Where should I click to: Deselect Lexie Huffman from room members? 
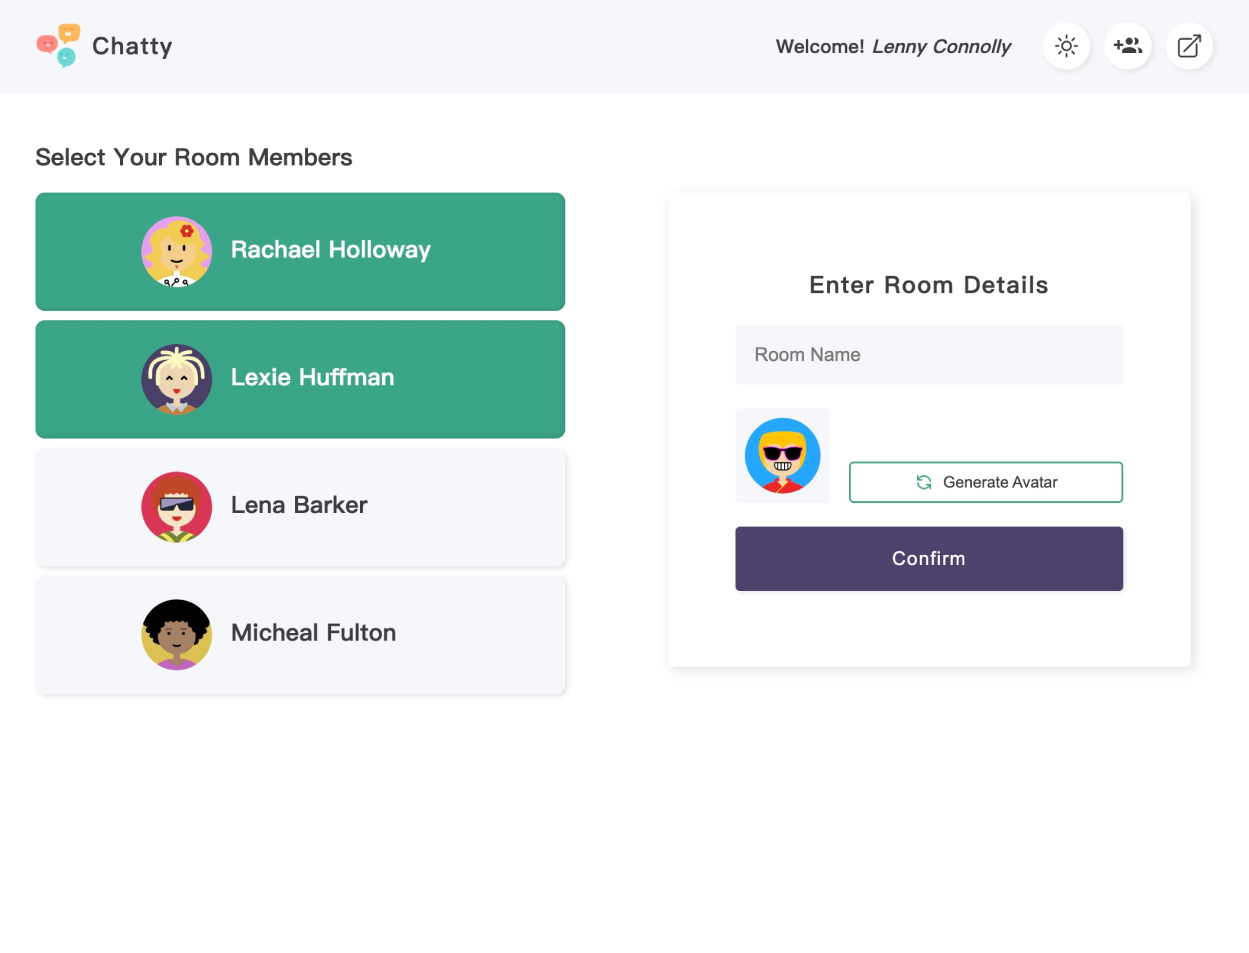300,379
